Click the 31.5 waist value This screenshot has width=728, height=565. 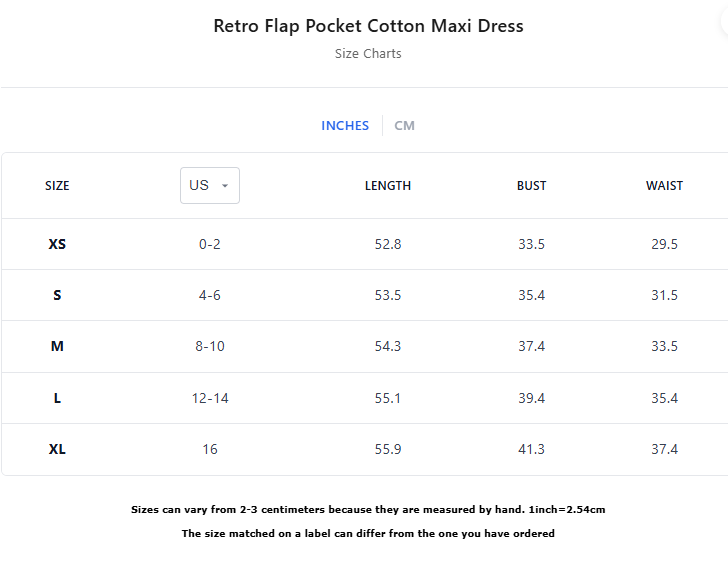[x=664, y=295]
